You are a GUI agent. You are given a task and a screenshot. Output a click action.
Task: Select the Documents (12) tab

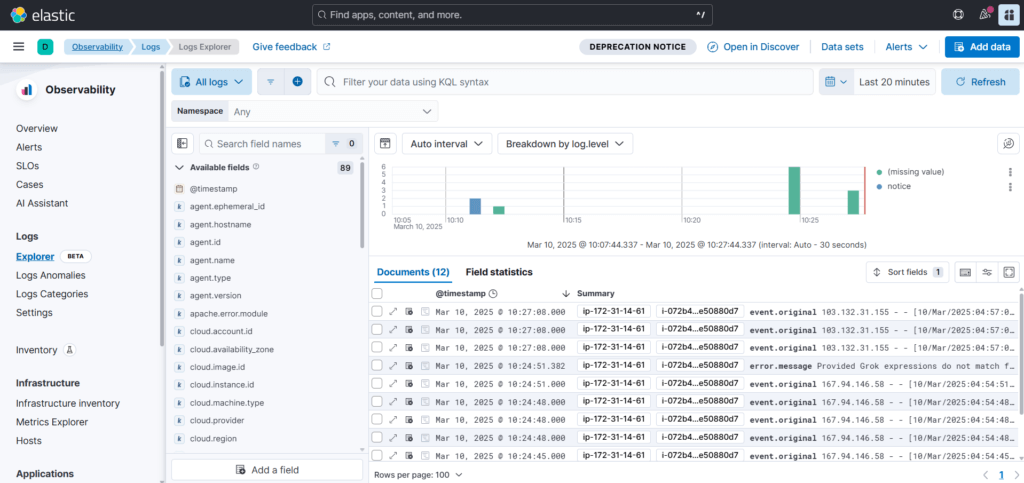click(413, 272)
